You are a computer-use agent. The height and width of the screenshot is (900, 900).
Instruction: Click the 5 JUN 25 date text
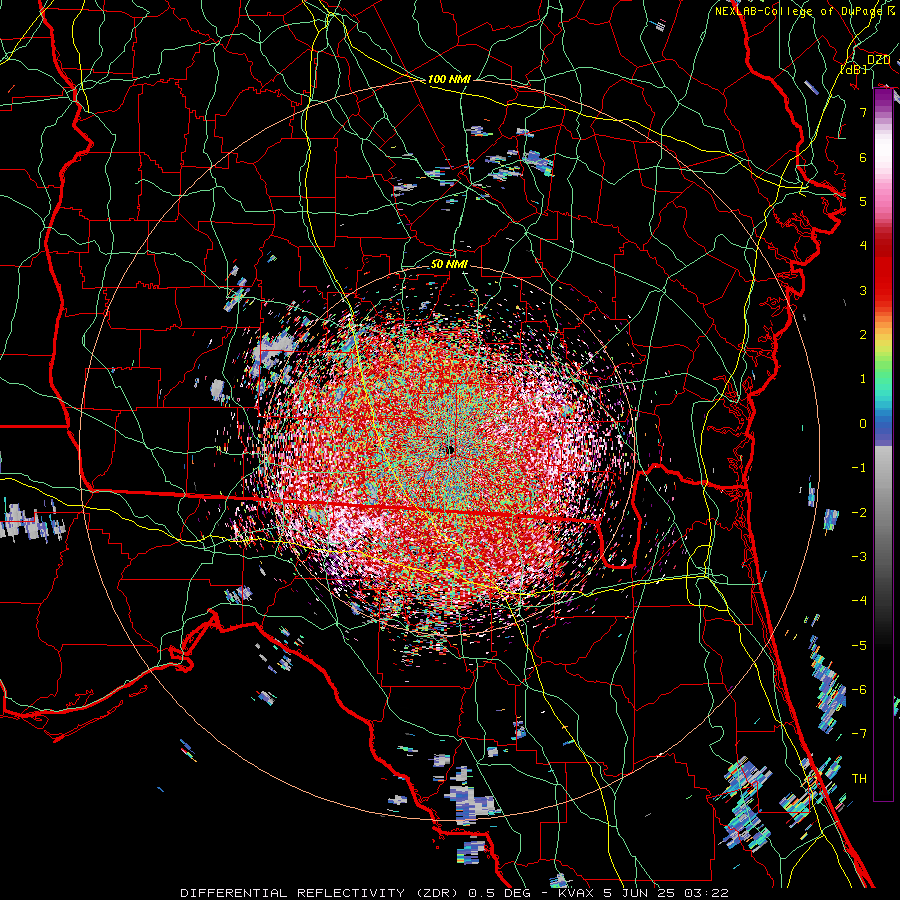coord(638,893)
